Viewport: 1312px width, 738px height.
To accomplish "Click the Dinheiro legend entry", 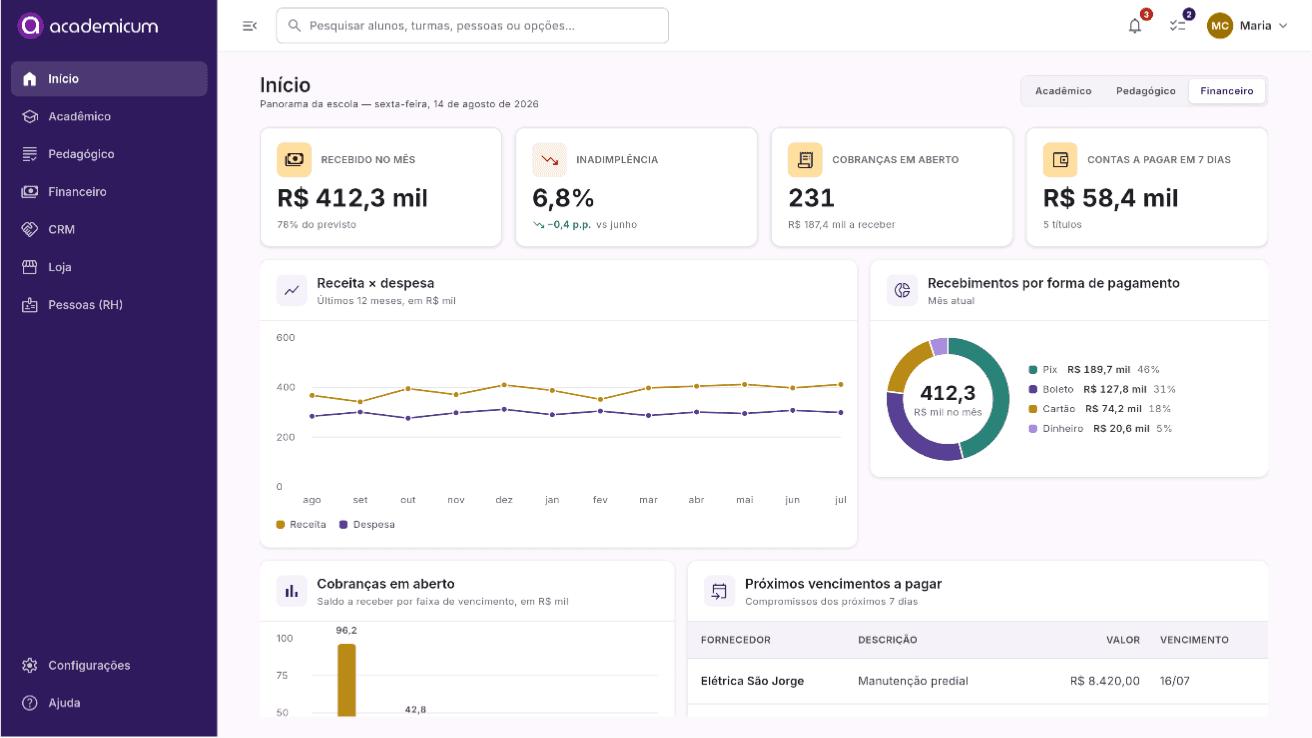I will pos(1100,429).
